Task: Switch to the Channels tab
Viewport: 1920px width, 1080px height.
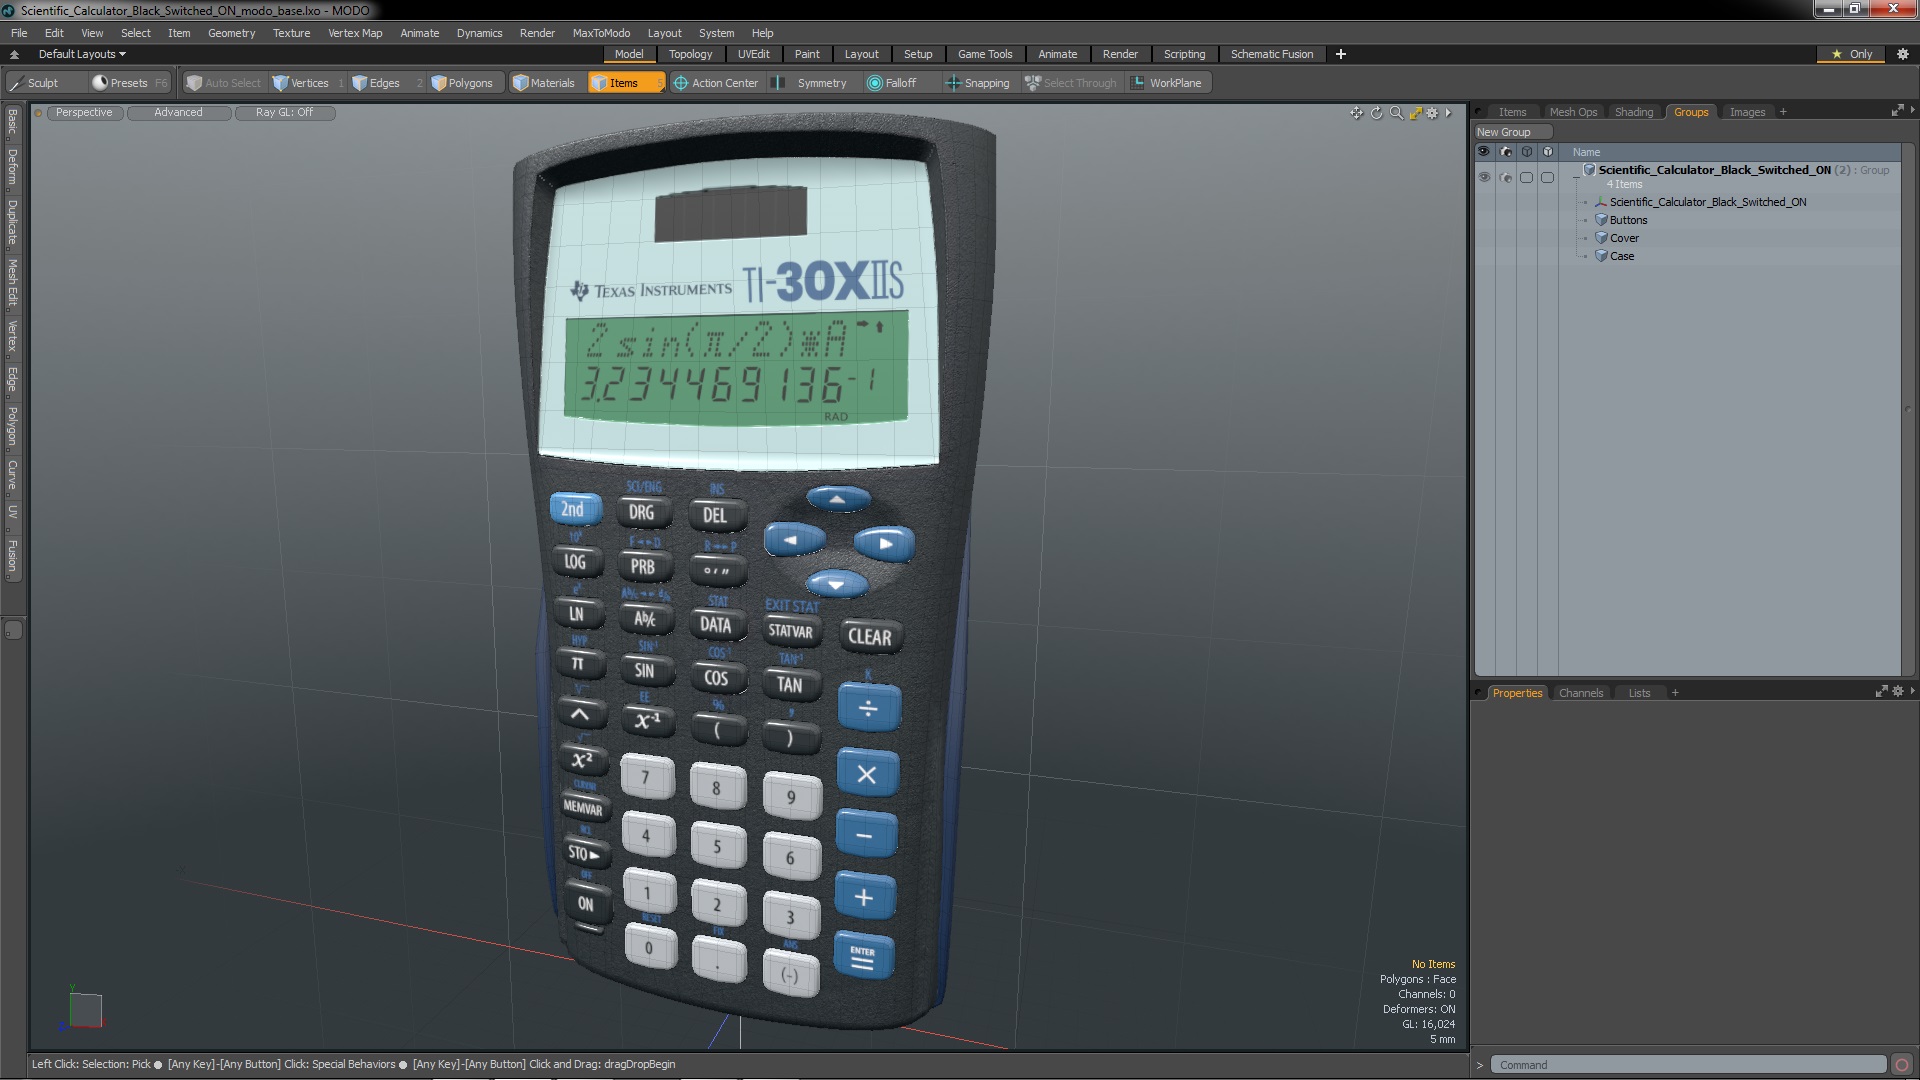Action: click(x=1580, y=693)
